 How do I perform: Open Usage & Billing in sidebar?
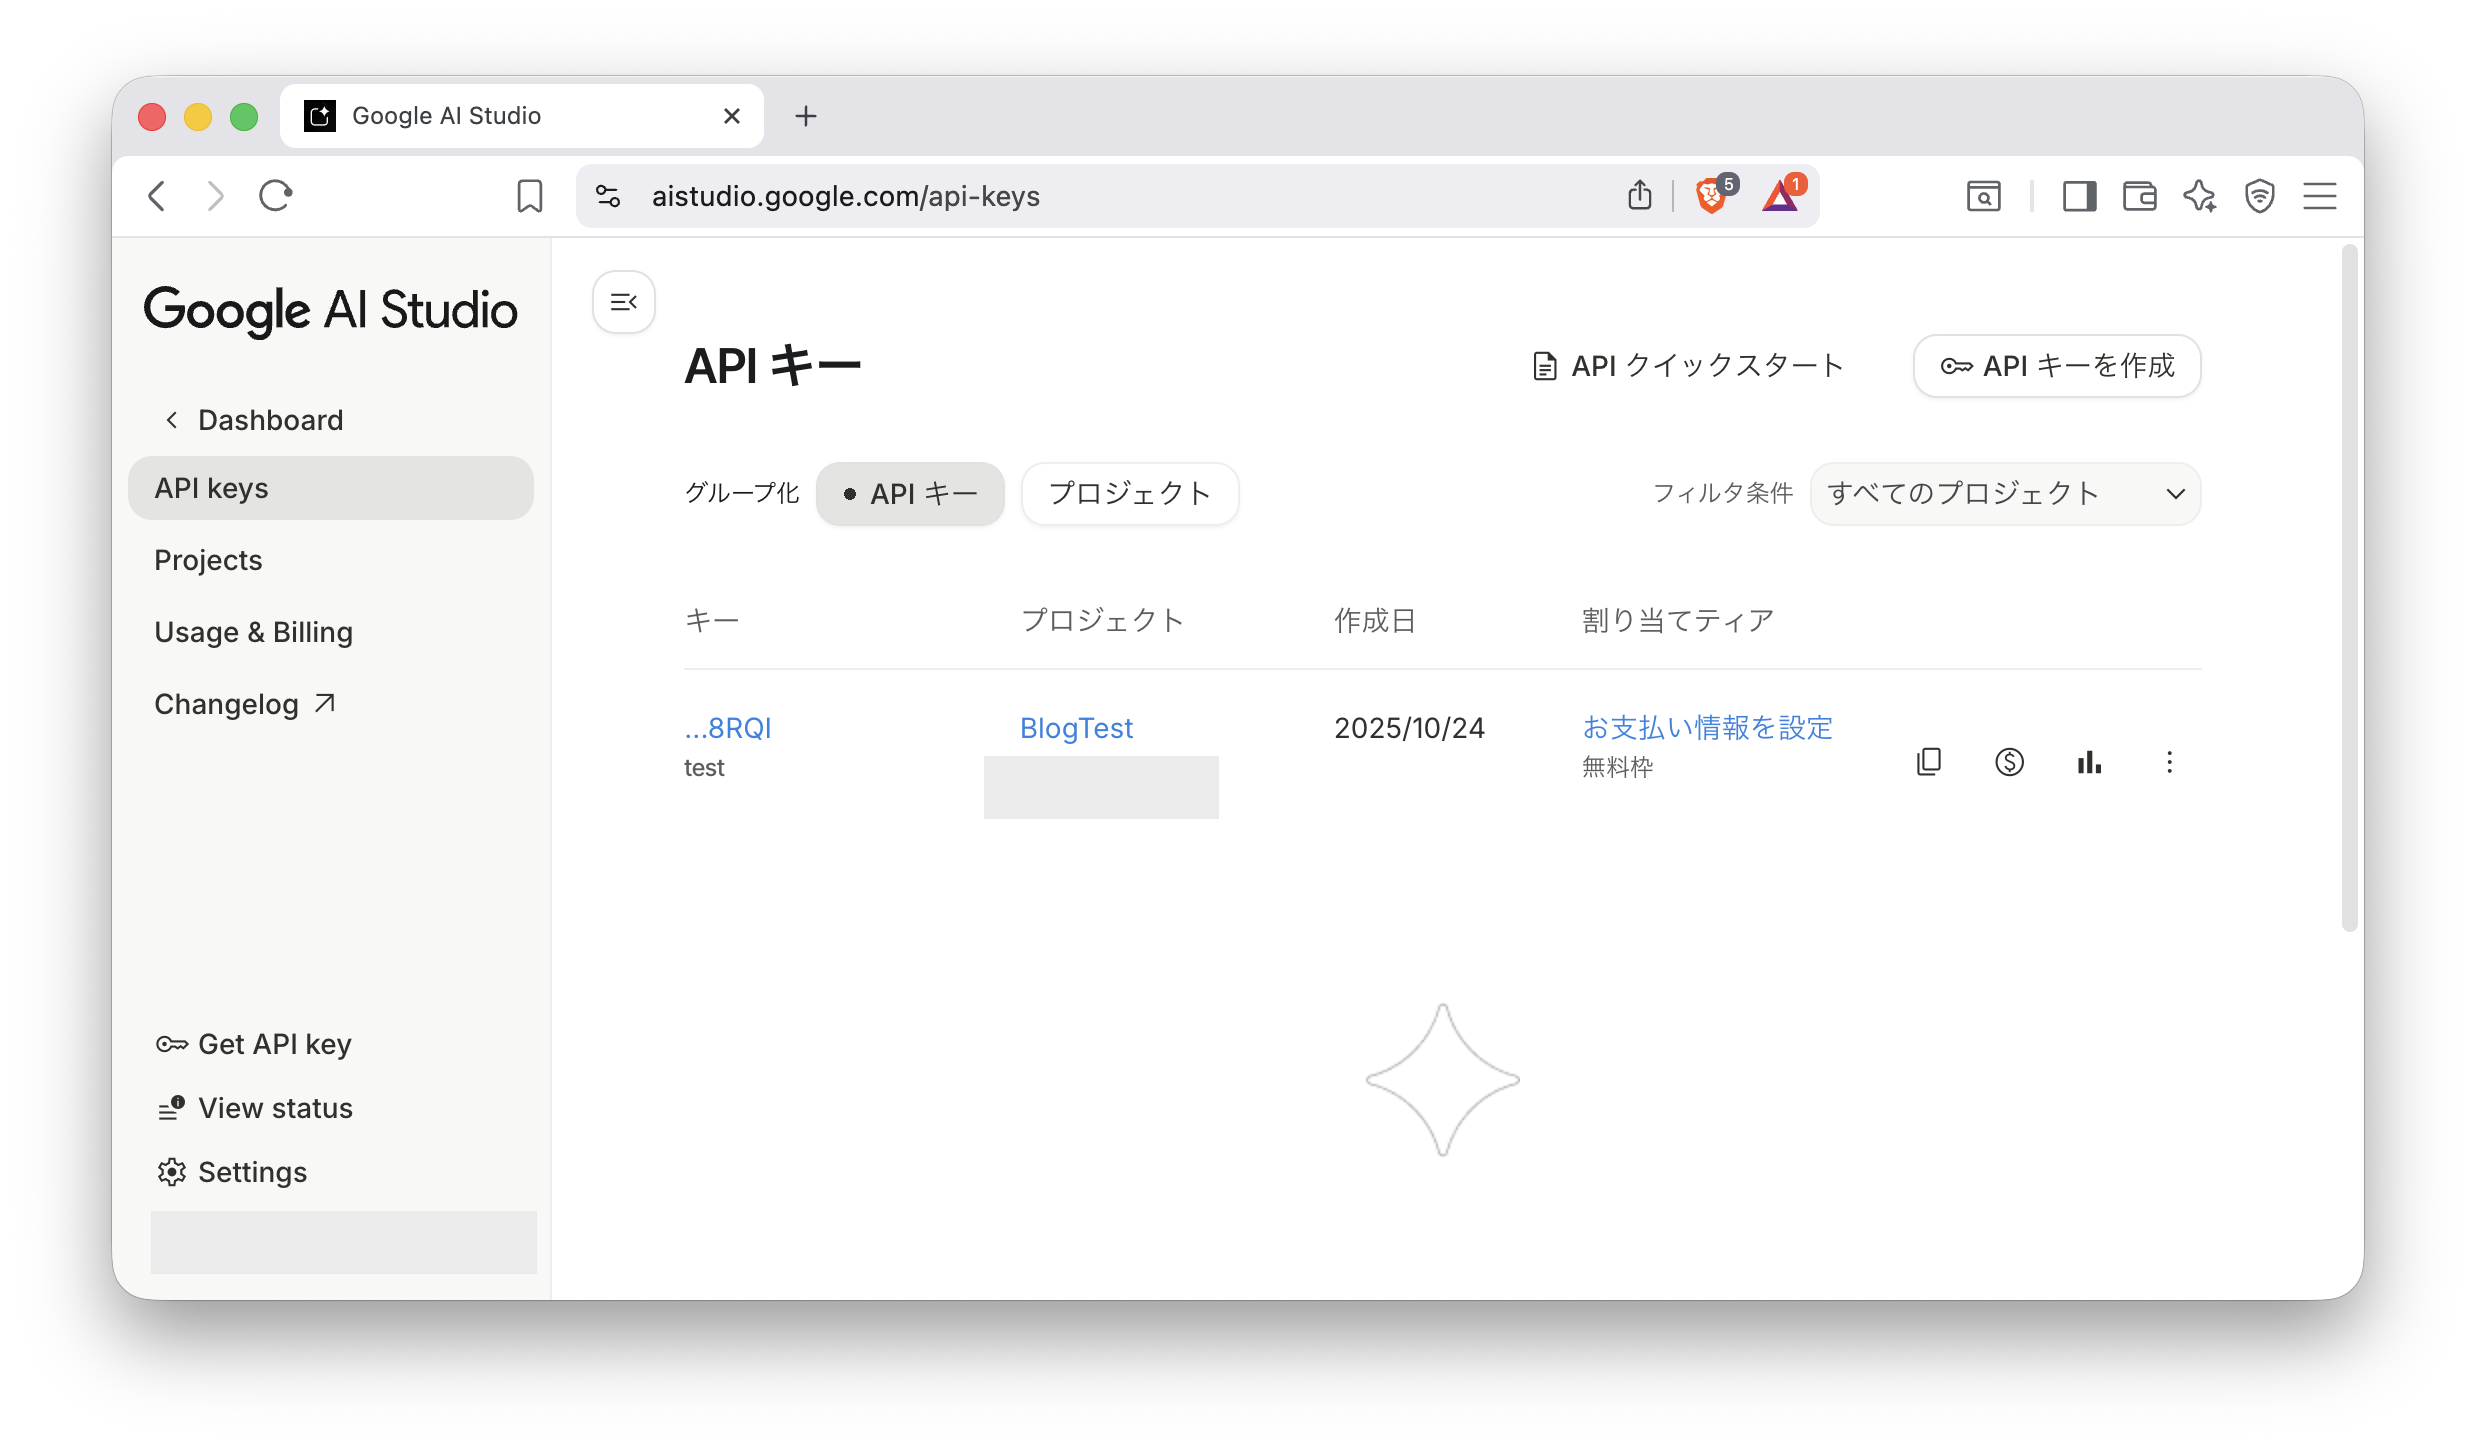(x=254, y=632)
